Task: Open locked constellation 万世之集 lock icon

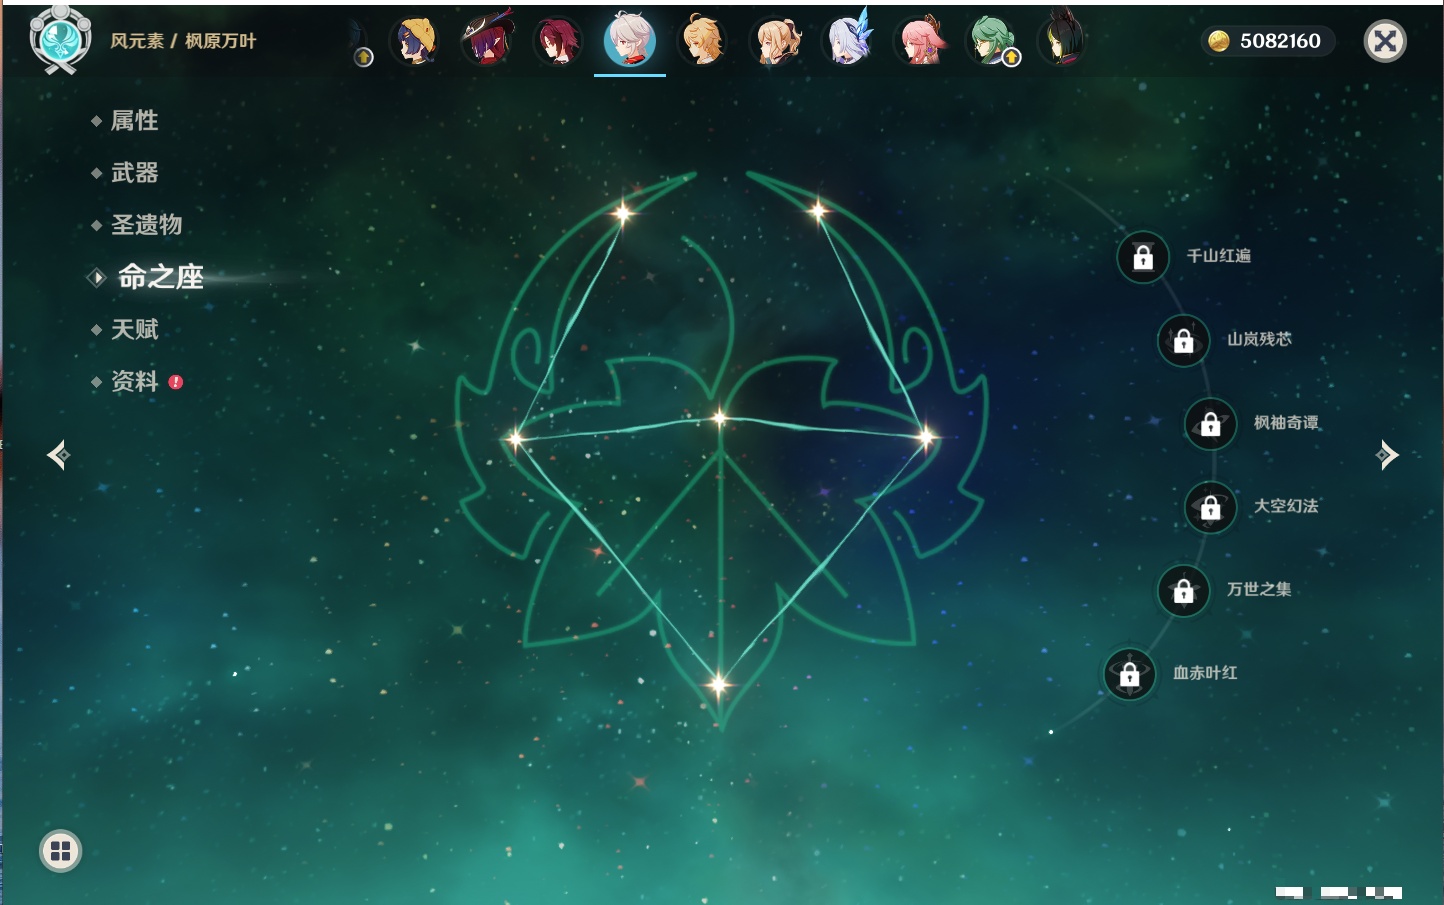Action: tap(1184, 590)
